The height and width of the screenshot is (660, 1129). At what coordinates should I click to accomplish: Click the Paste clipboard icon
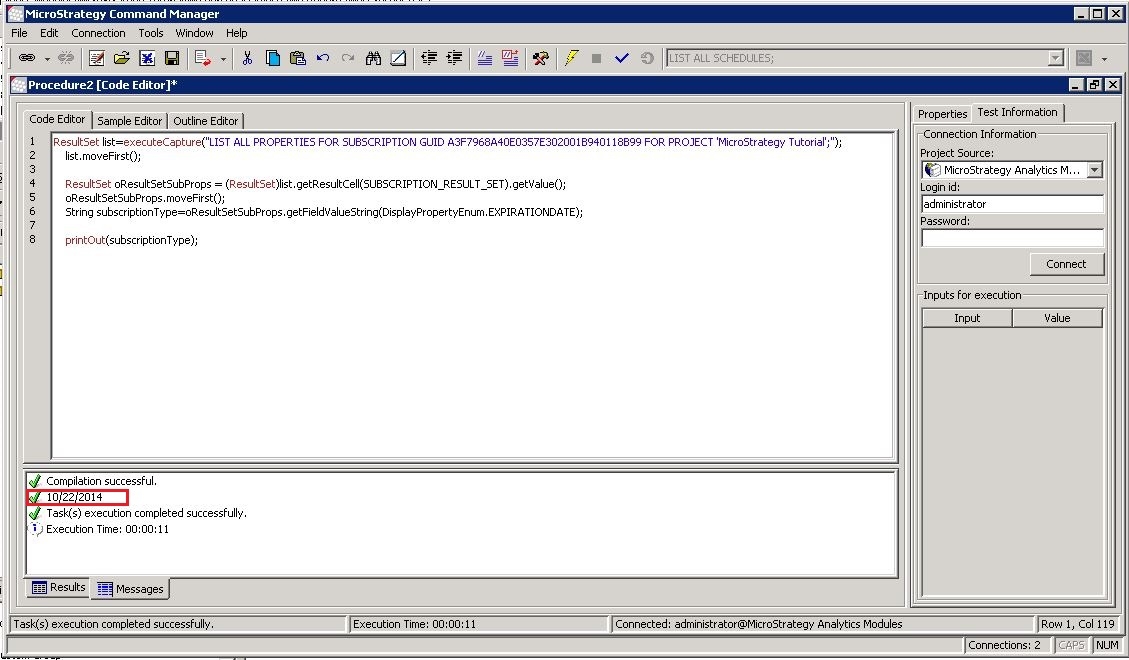(297, 59)
